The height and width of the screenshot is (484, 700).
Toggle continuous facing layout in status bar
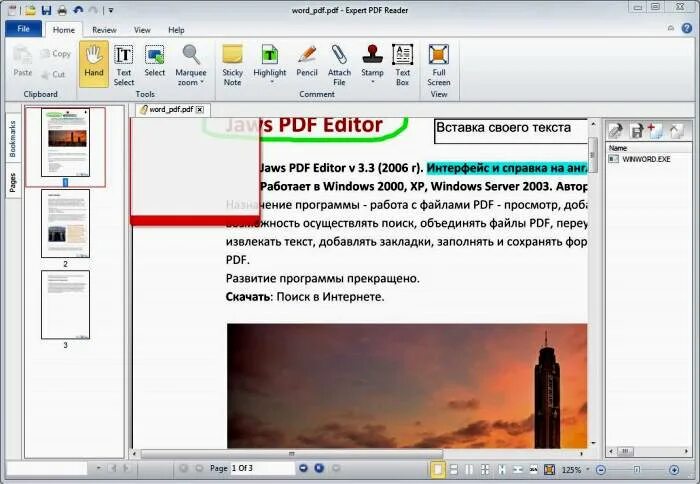pos(485,469)
